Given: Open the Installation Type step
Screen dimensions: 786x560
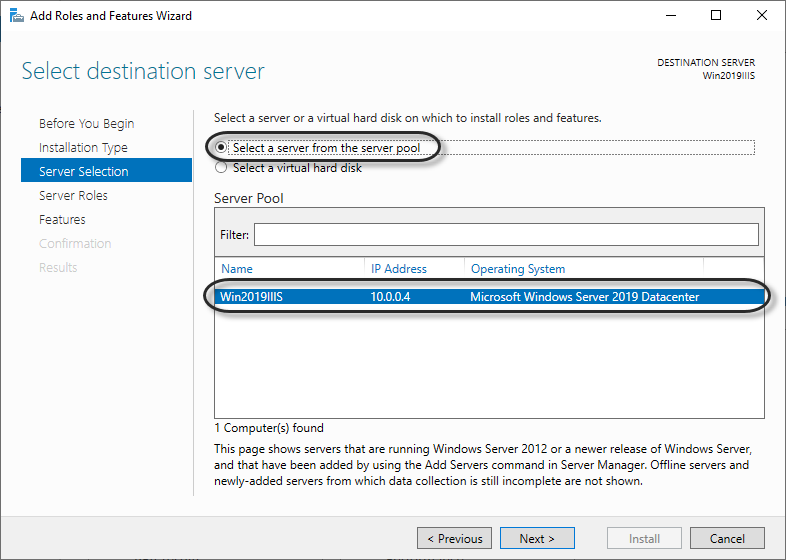Looking at the screenshot, I should (x=83, y=147).
